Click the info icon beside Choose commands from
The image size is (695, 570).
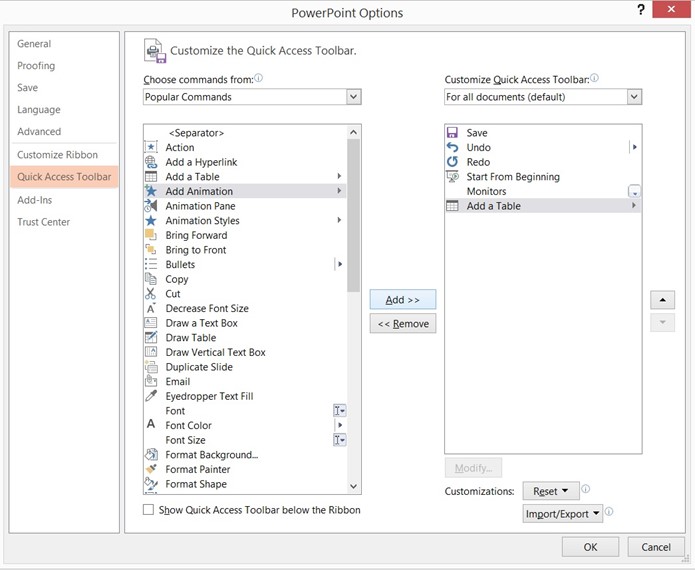click(258, 78)
